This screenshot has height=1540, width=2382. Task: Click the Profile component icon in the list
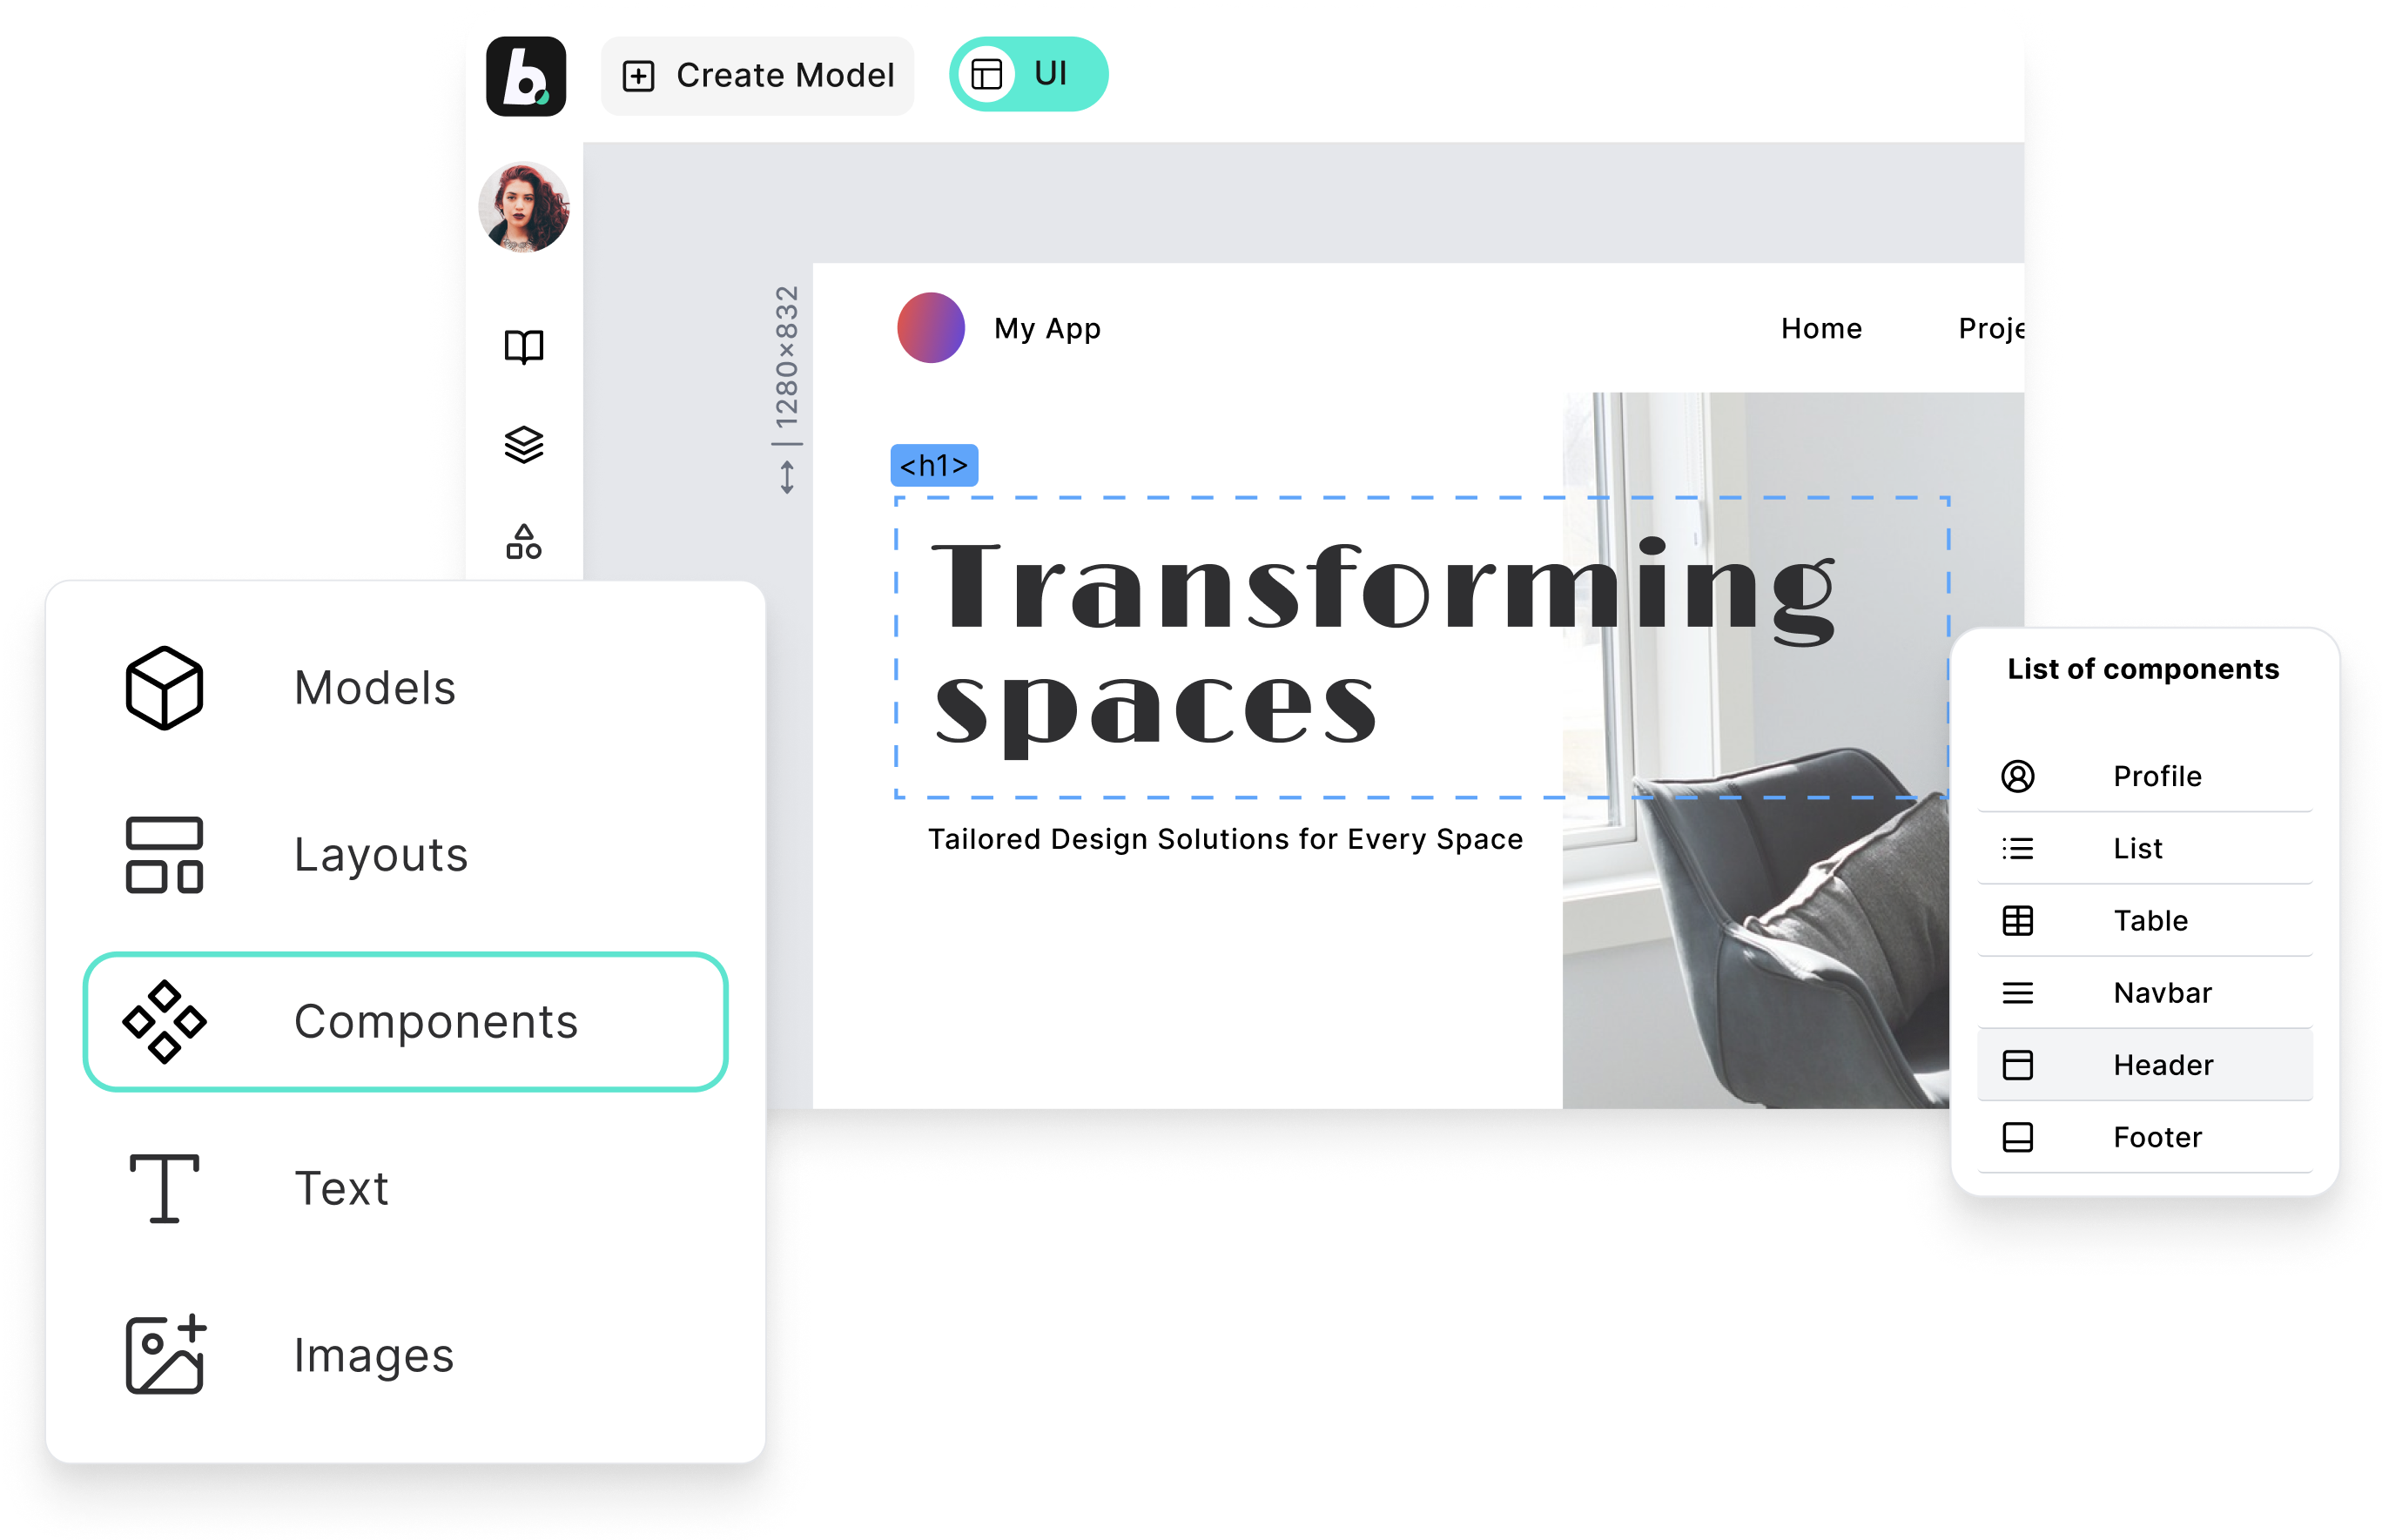pos(2018,776)
